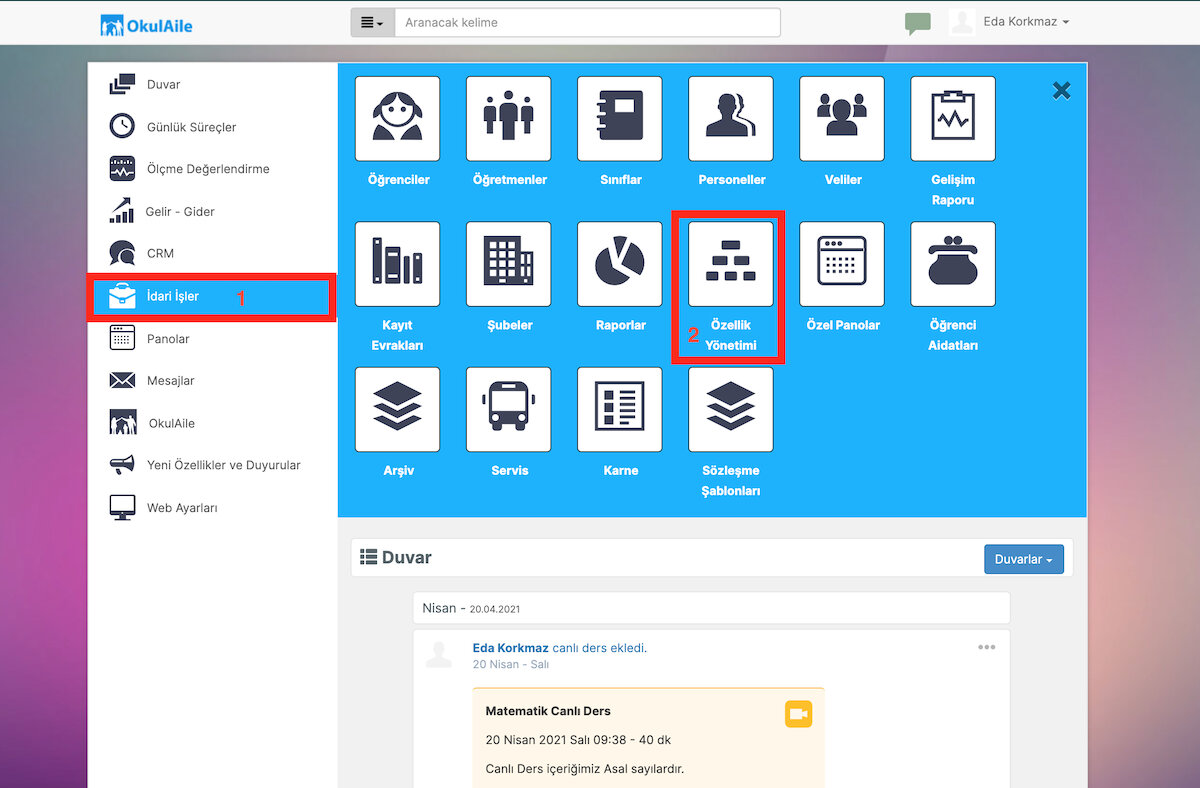Viewport: 1200px width, 788px height.
Task: Close the blue İdari İşler panel
Action: [x=1061, y=91]
